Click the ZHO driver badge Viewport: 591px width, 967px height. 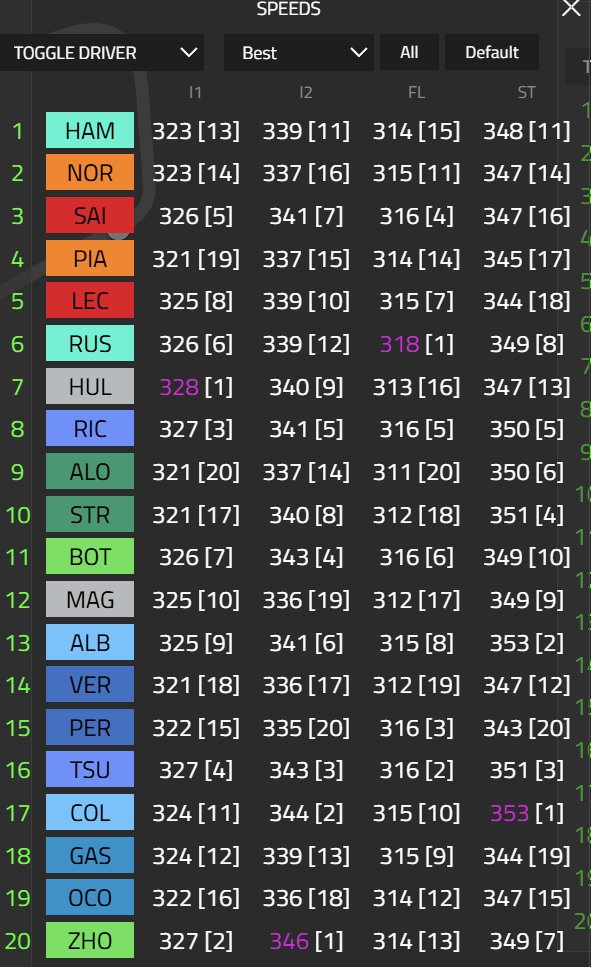90,940
